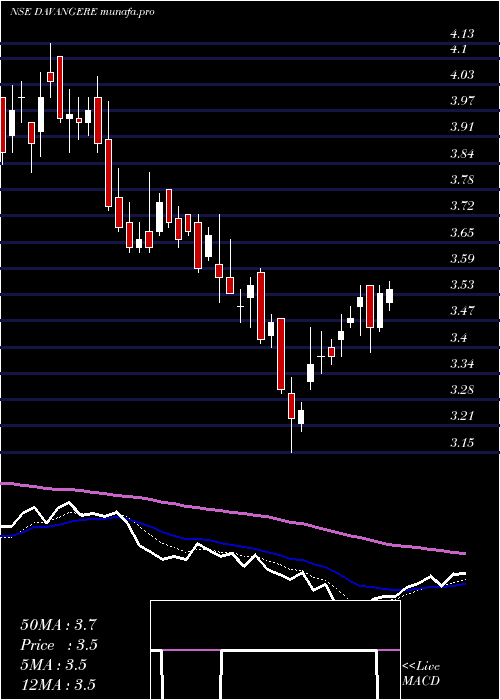The width and height of the screenshot is (500, 700).
Task: Click the <<Live MACD label
Action: 421,674
